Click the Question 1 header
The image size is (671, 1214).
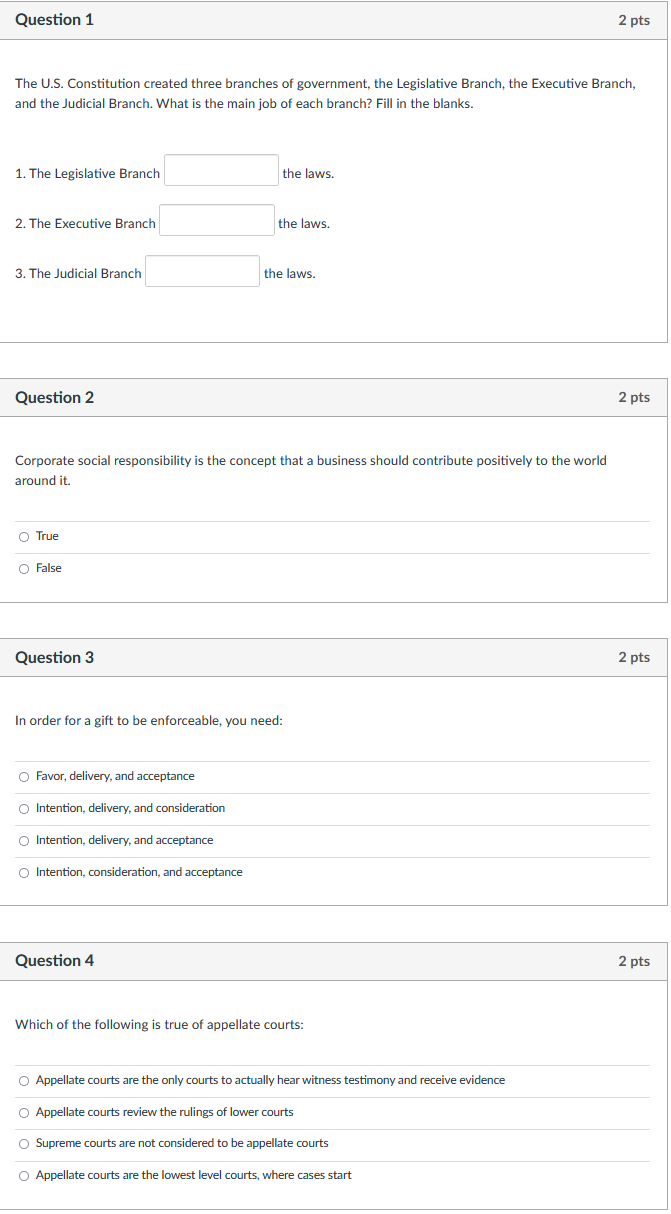(x=54, y=19)
